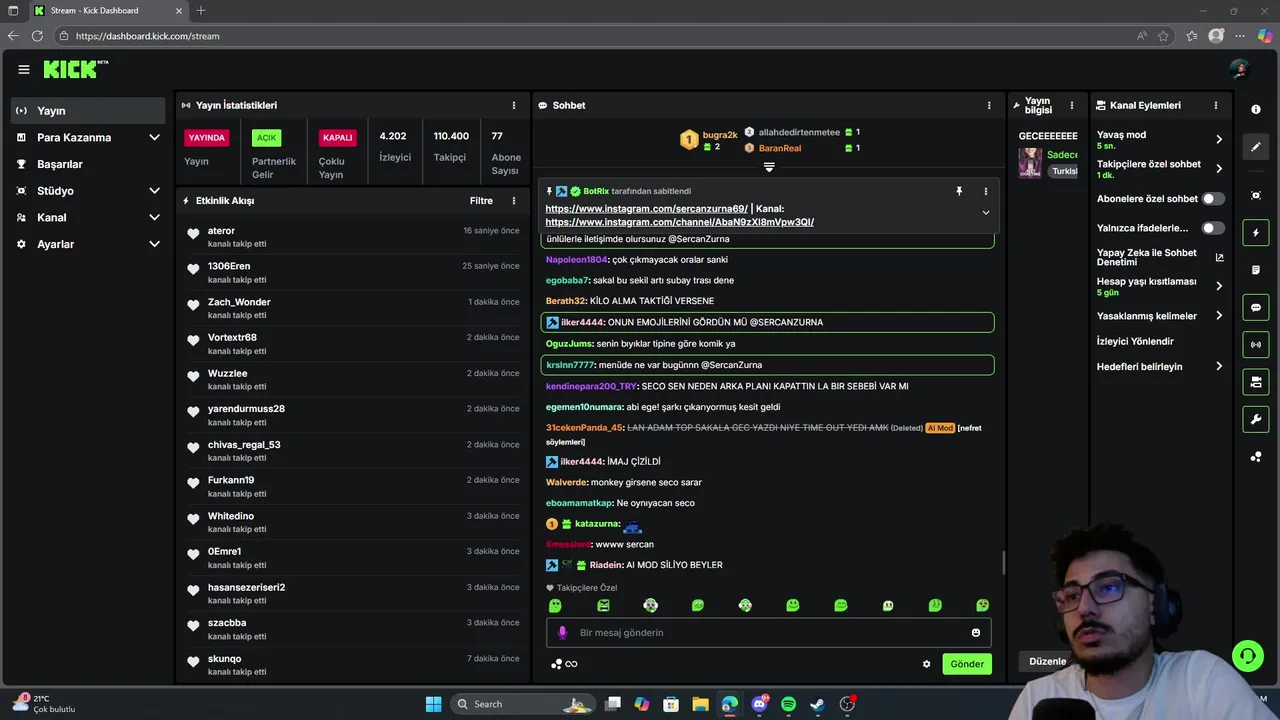Click the focus frame icon in right toolbar
Screen dimensions: 1280x720
click(x=1256, y=195)
